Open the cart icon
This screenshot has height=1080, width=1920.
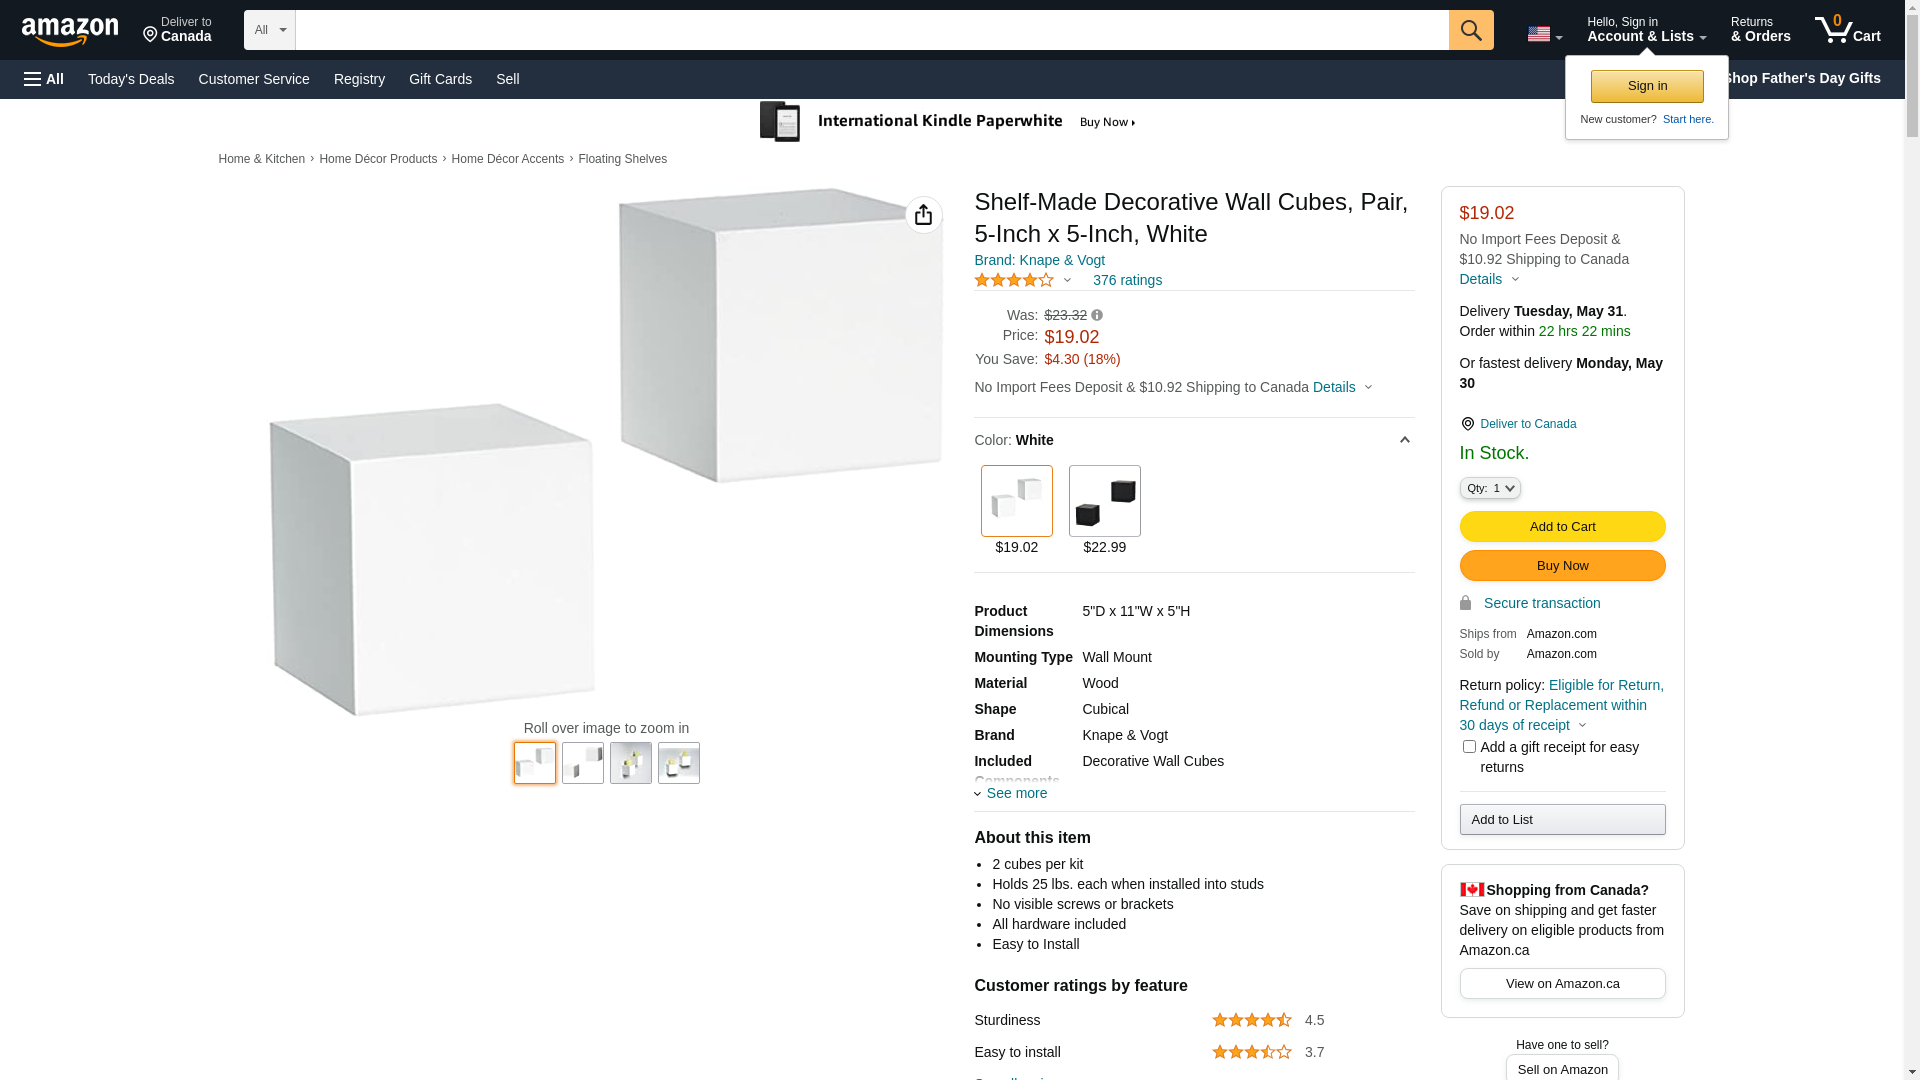tap(1846, 30)
